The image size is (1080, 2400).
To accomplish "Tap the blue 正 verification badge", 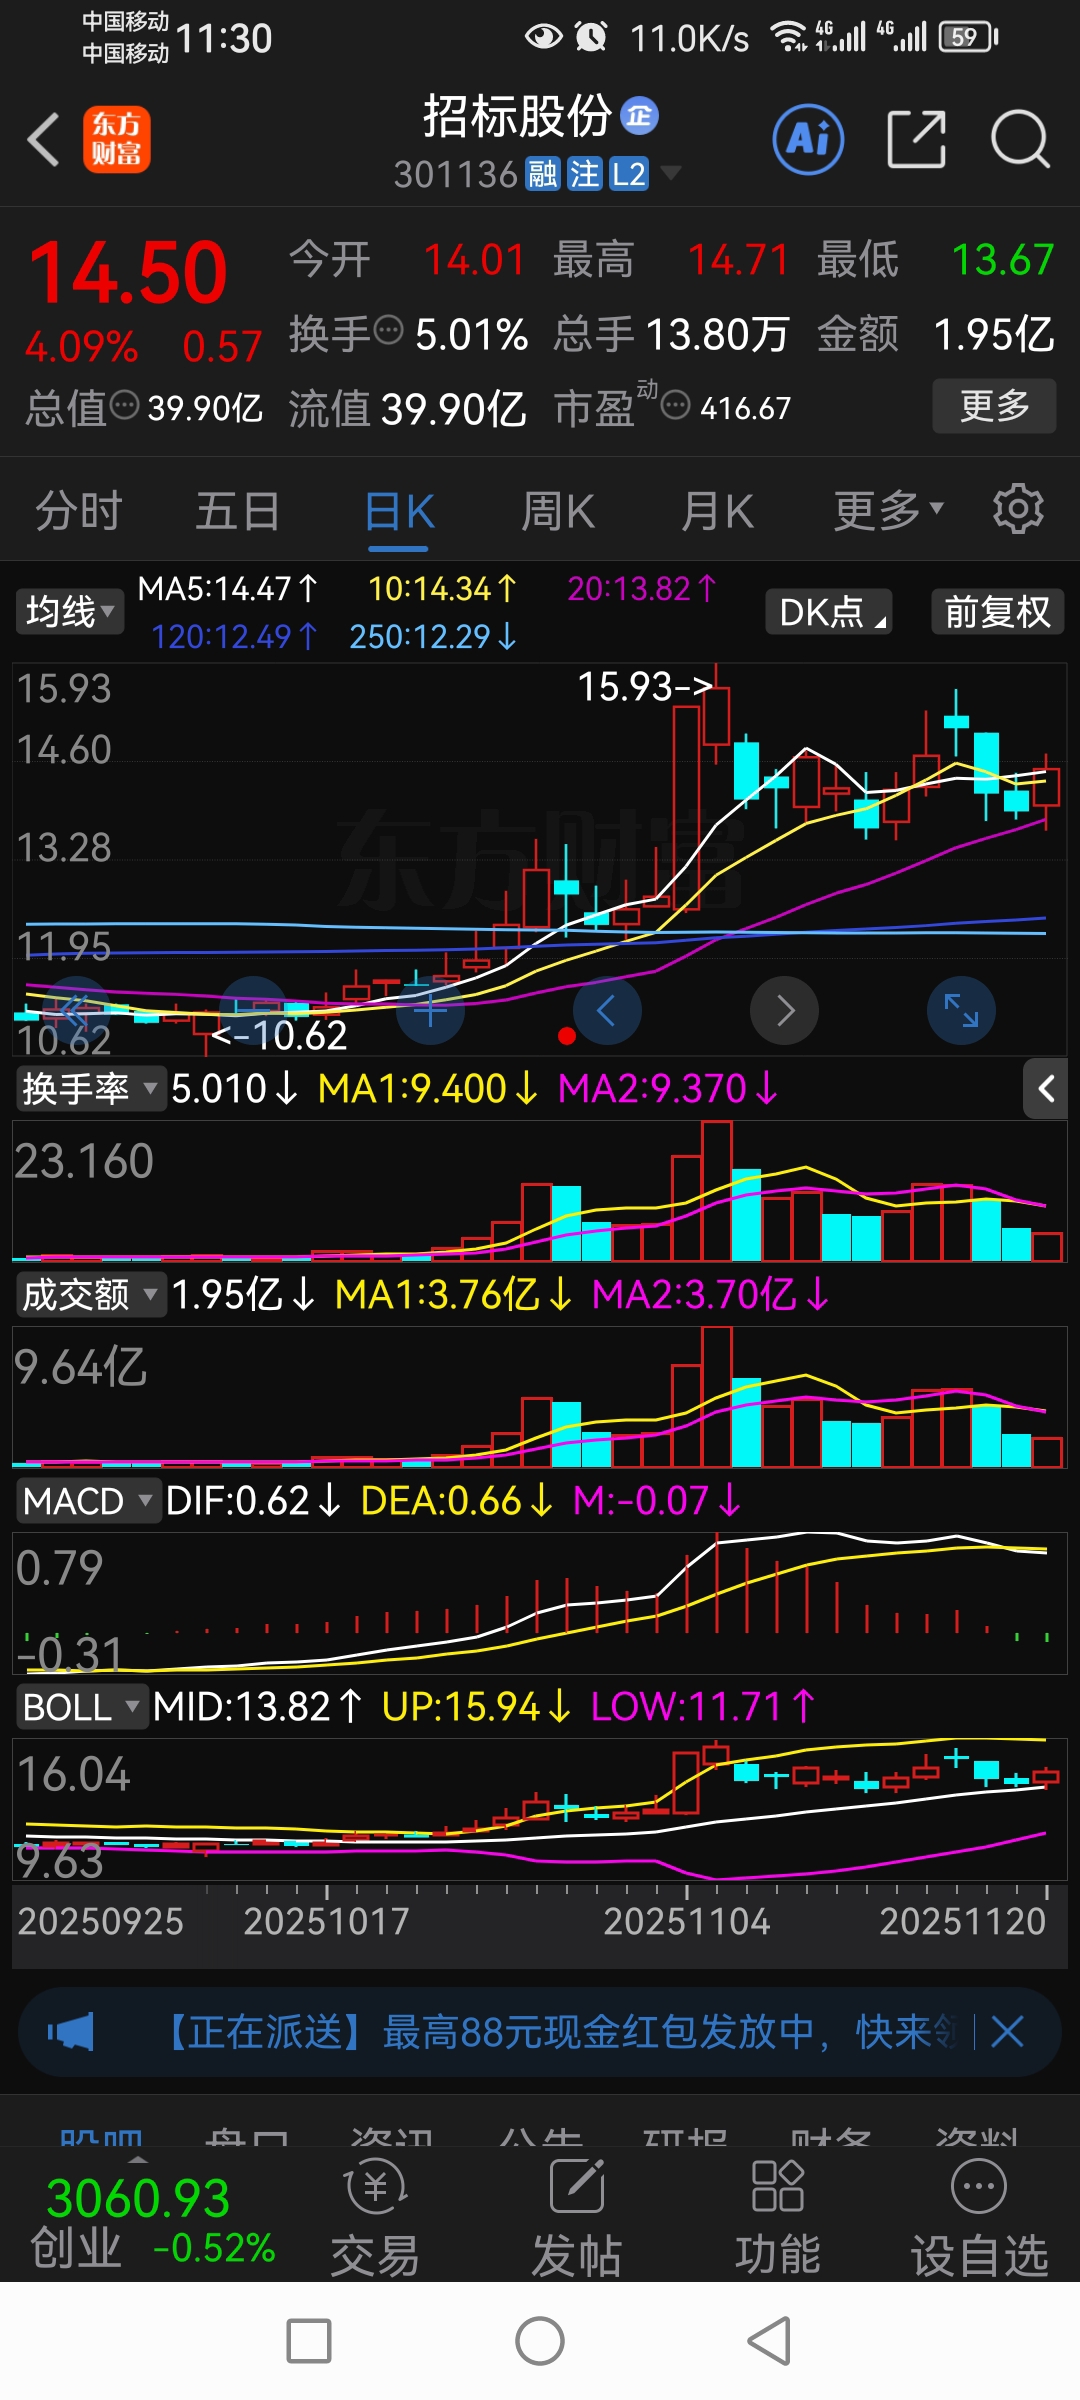I will click(640, 116).
